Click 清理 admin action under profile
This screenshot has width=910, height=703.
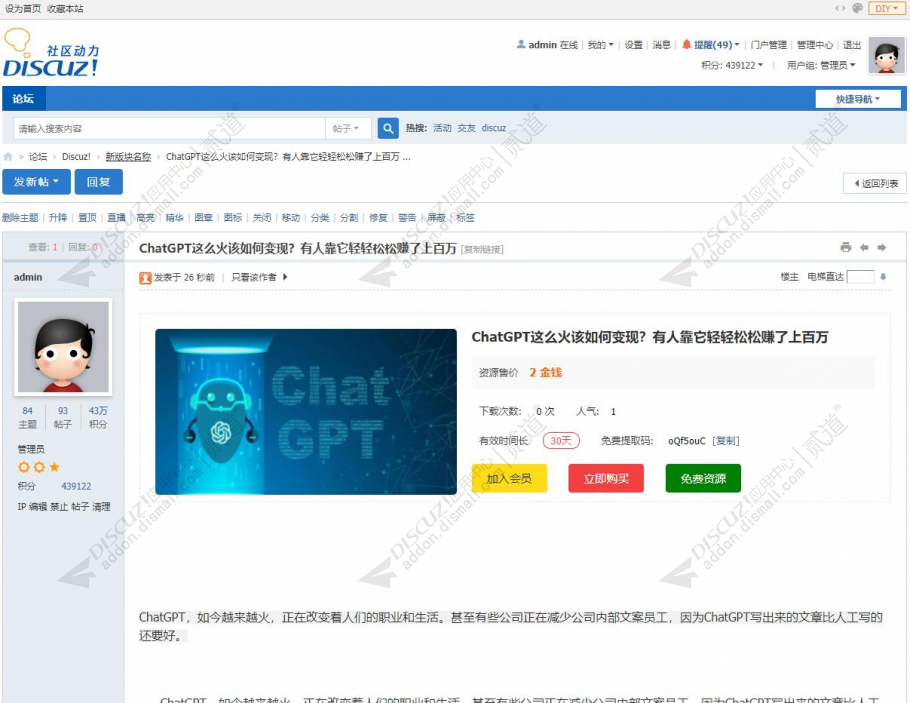click(102, 507)
